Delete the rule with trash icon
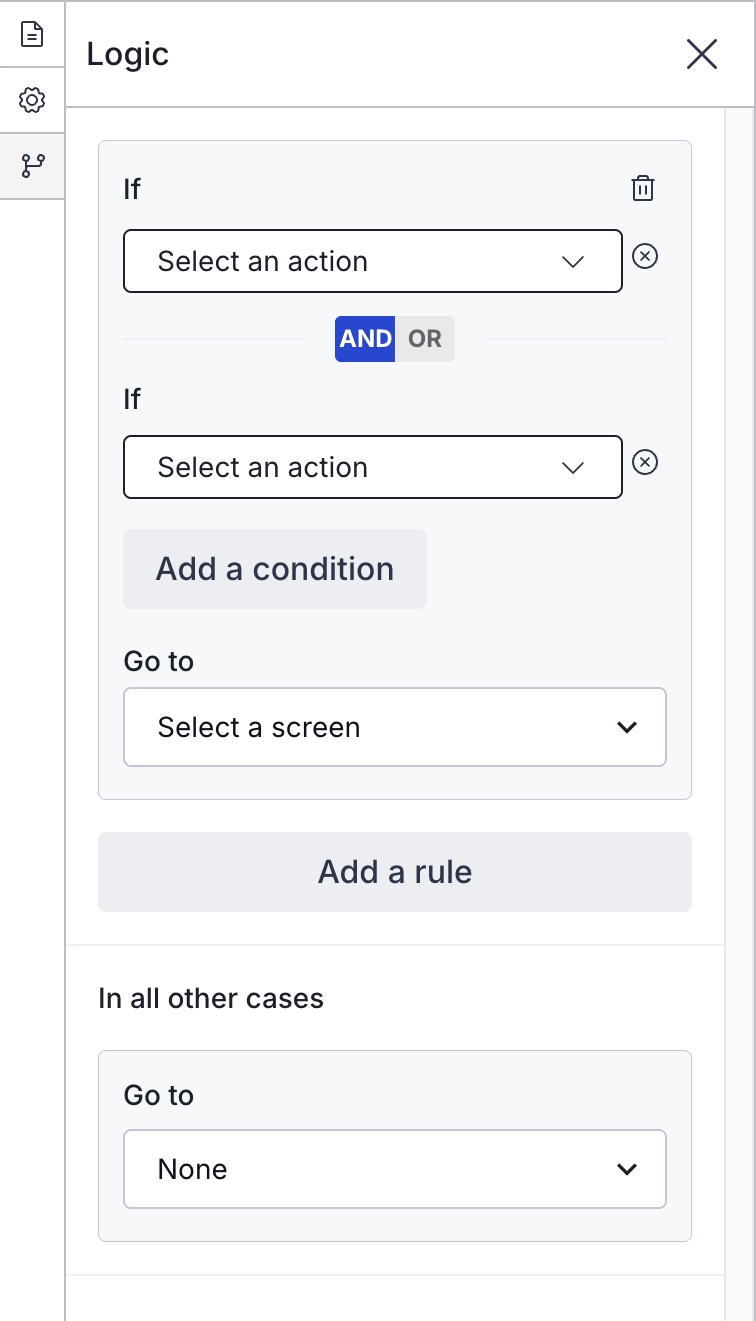Viewport: 756px width, 1321px height. [643, 188]
